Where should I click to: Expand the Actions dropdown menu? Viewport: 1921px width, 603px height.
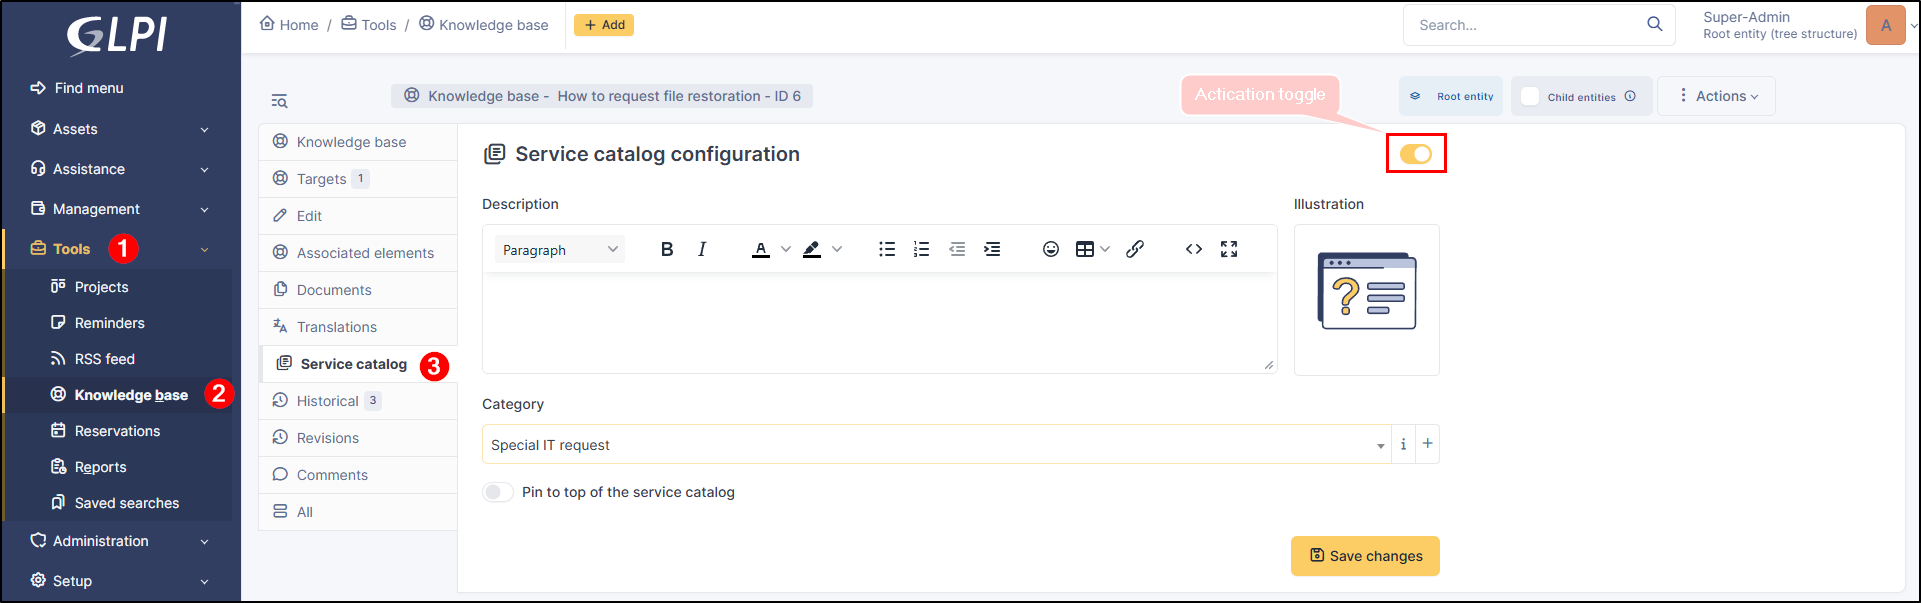point(1717,96)
